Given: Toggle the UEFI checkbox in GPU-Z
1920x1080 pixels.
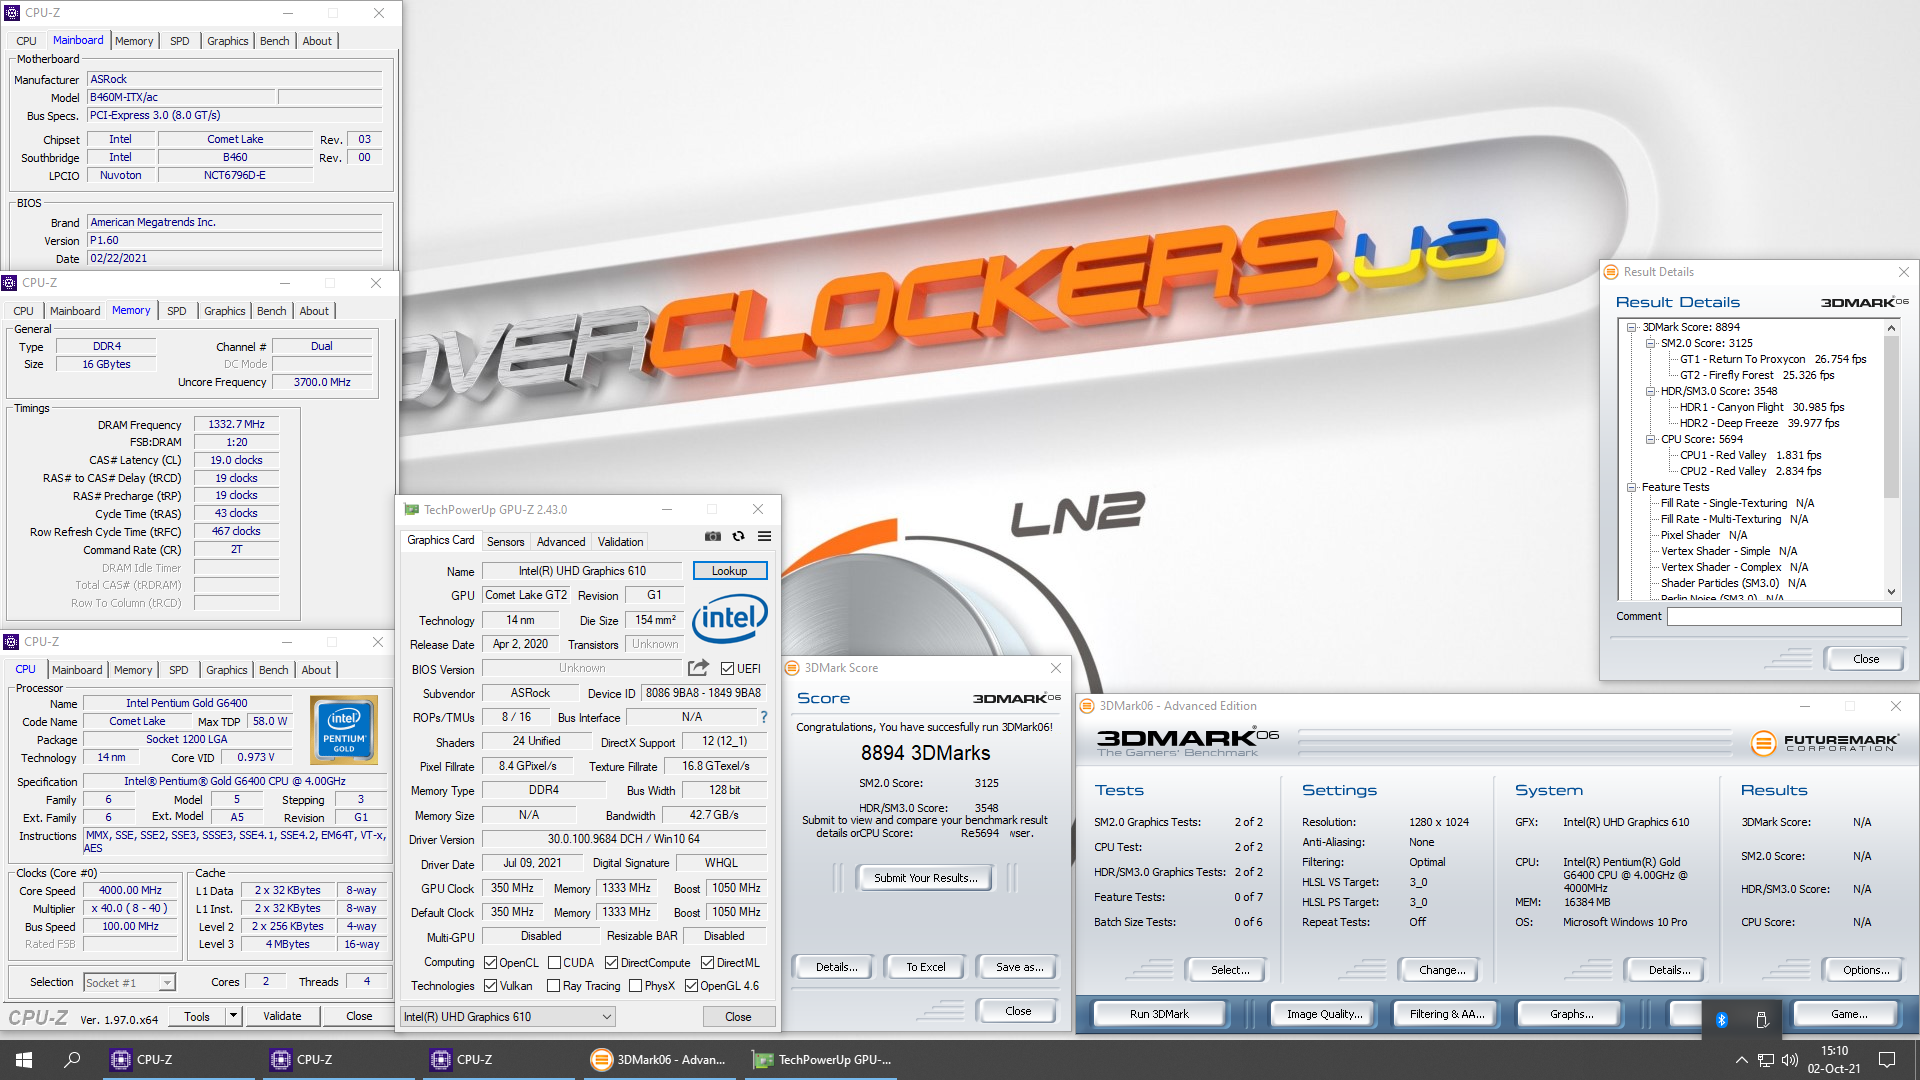Looking at the screenshot, I should 727,669.
